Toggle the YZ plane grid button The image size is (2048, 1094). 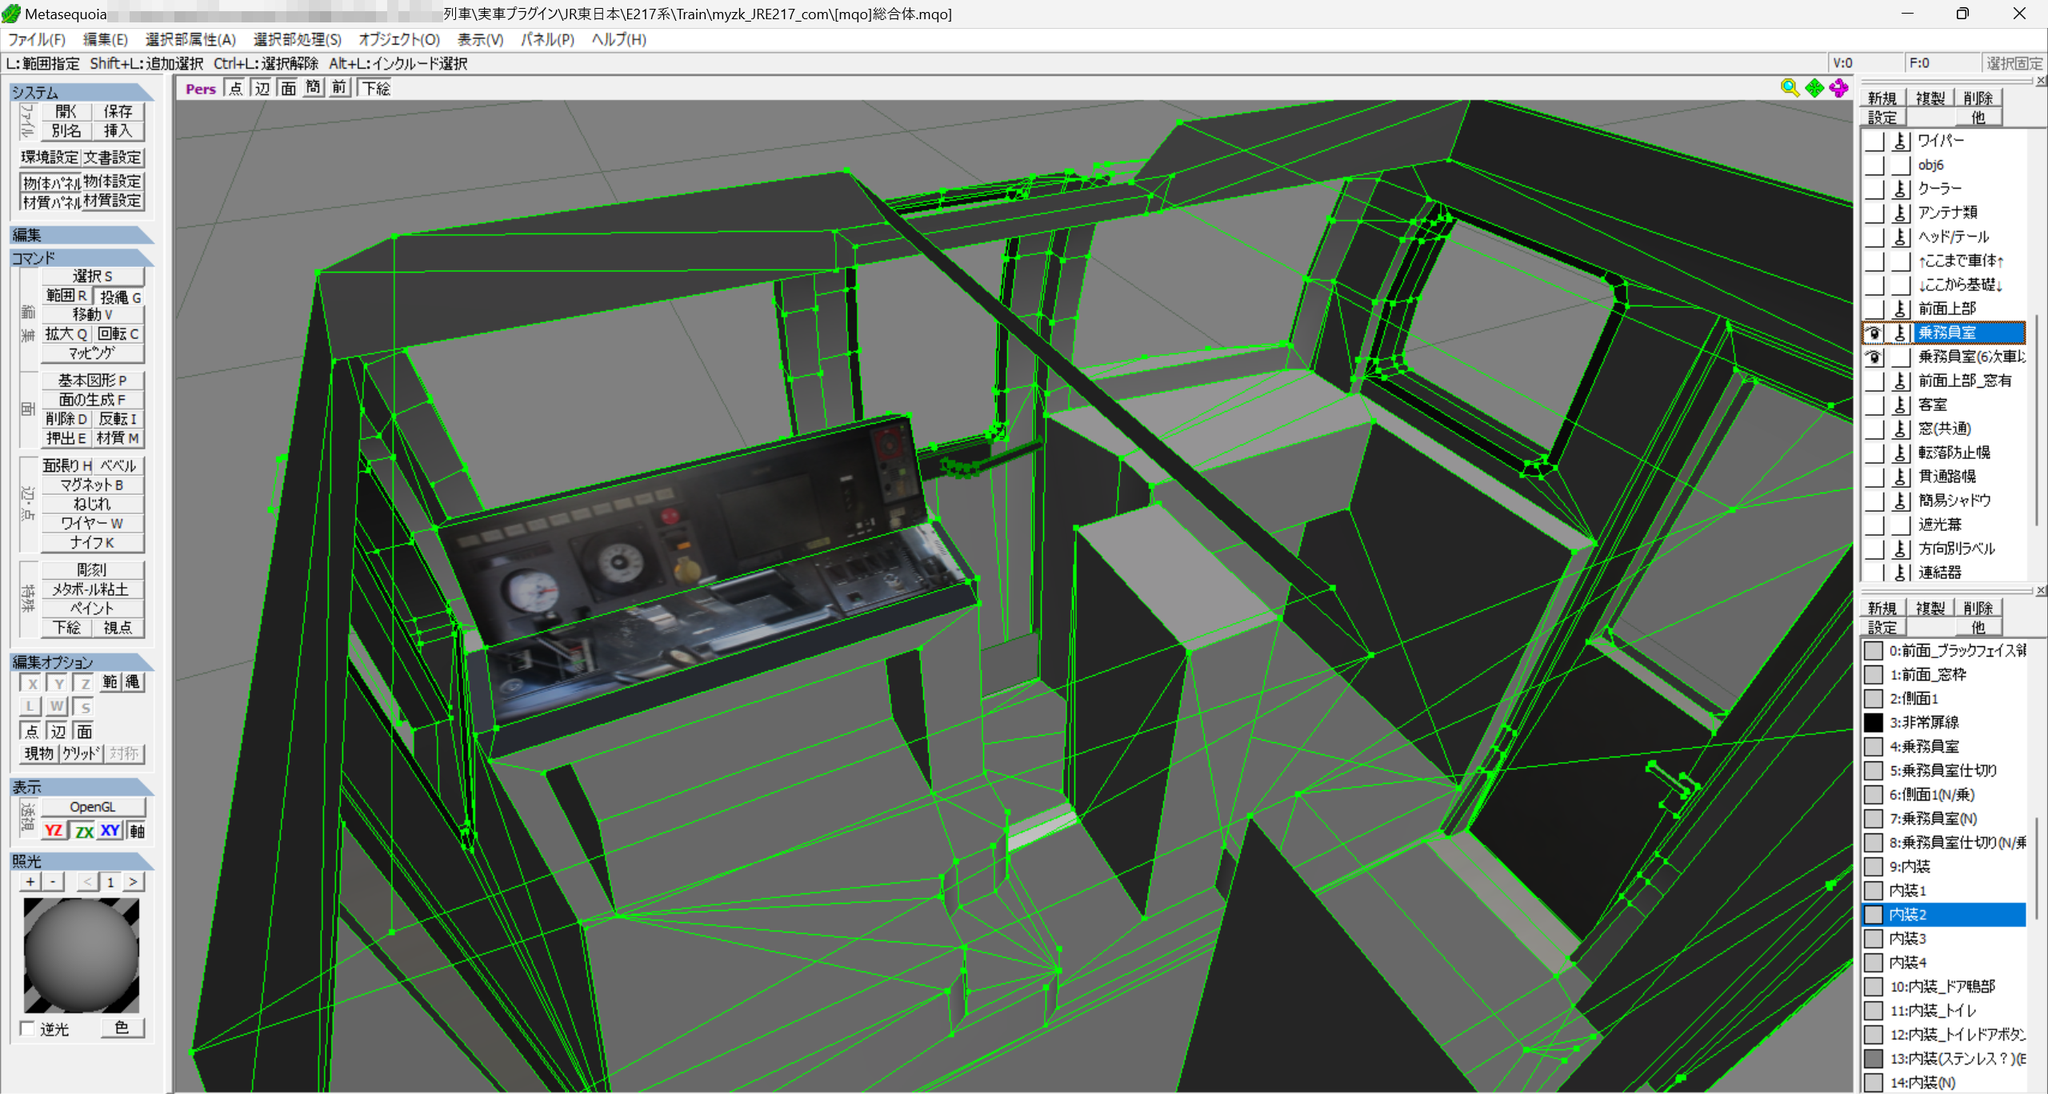coord(54,831)
